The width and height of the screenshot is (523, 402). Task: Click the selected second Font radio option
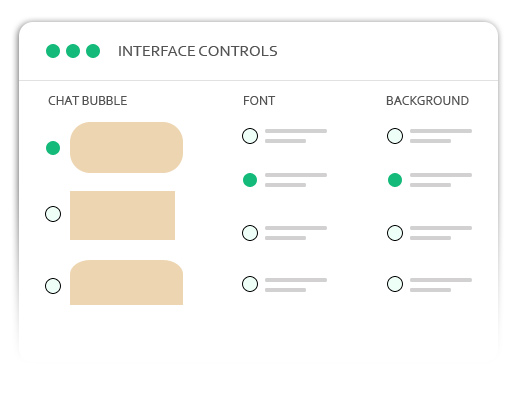pos(250,180)
